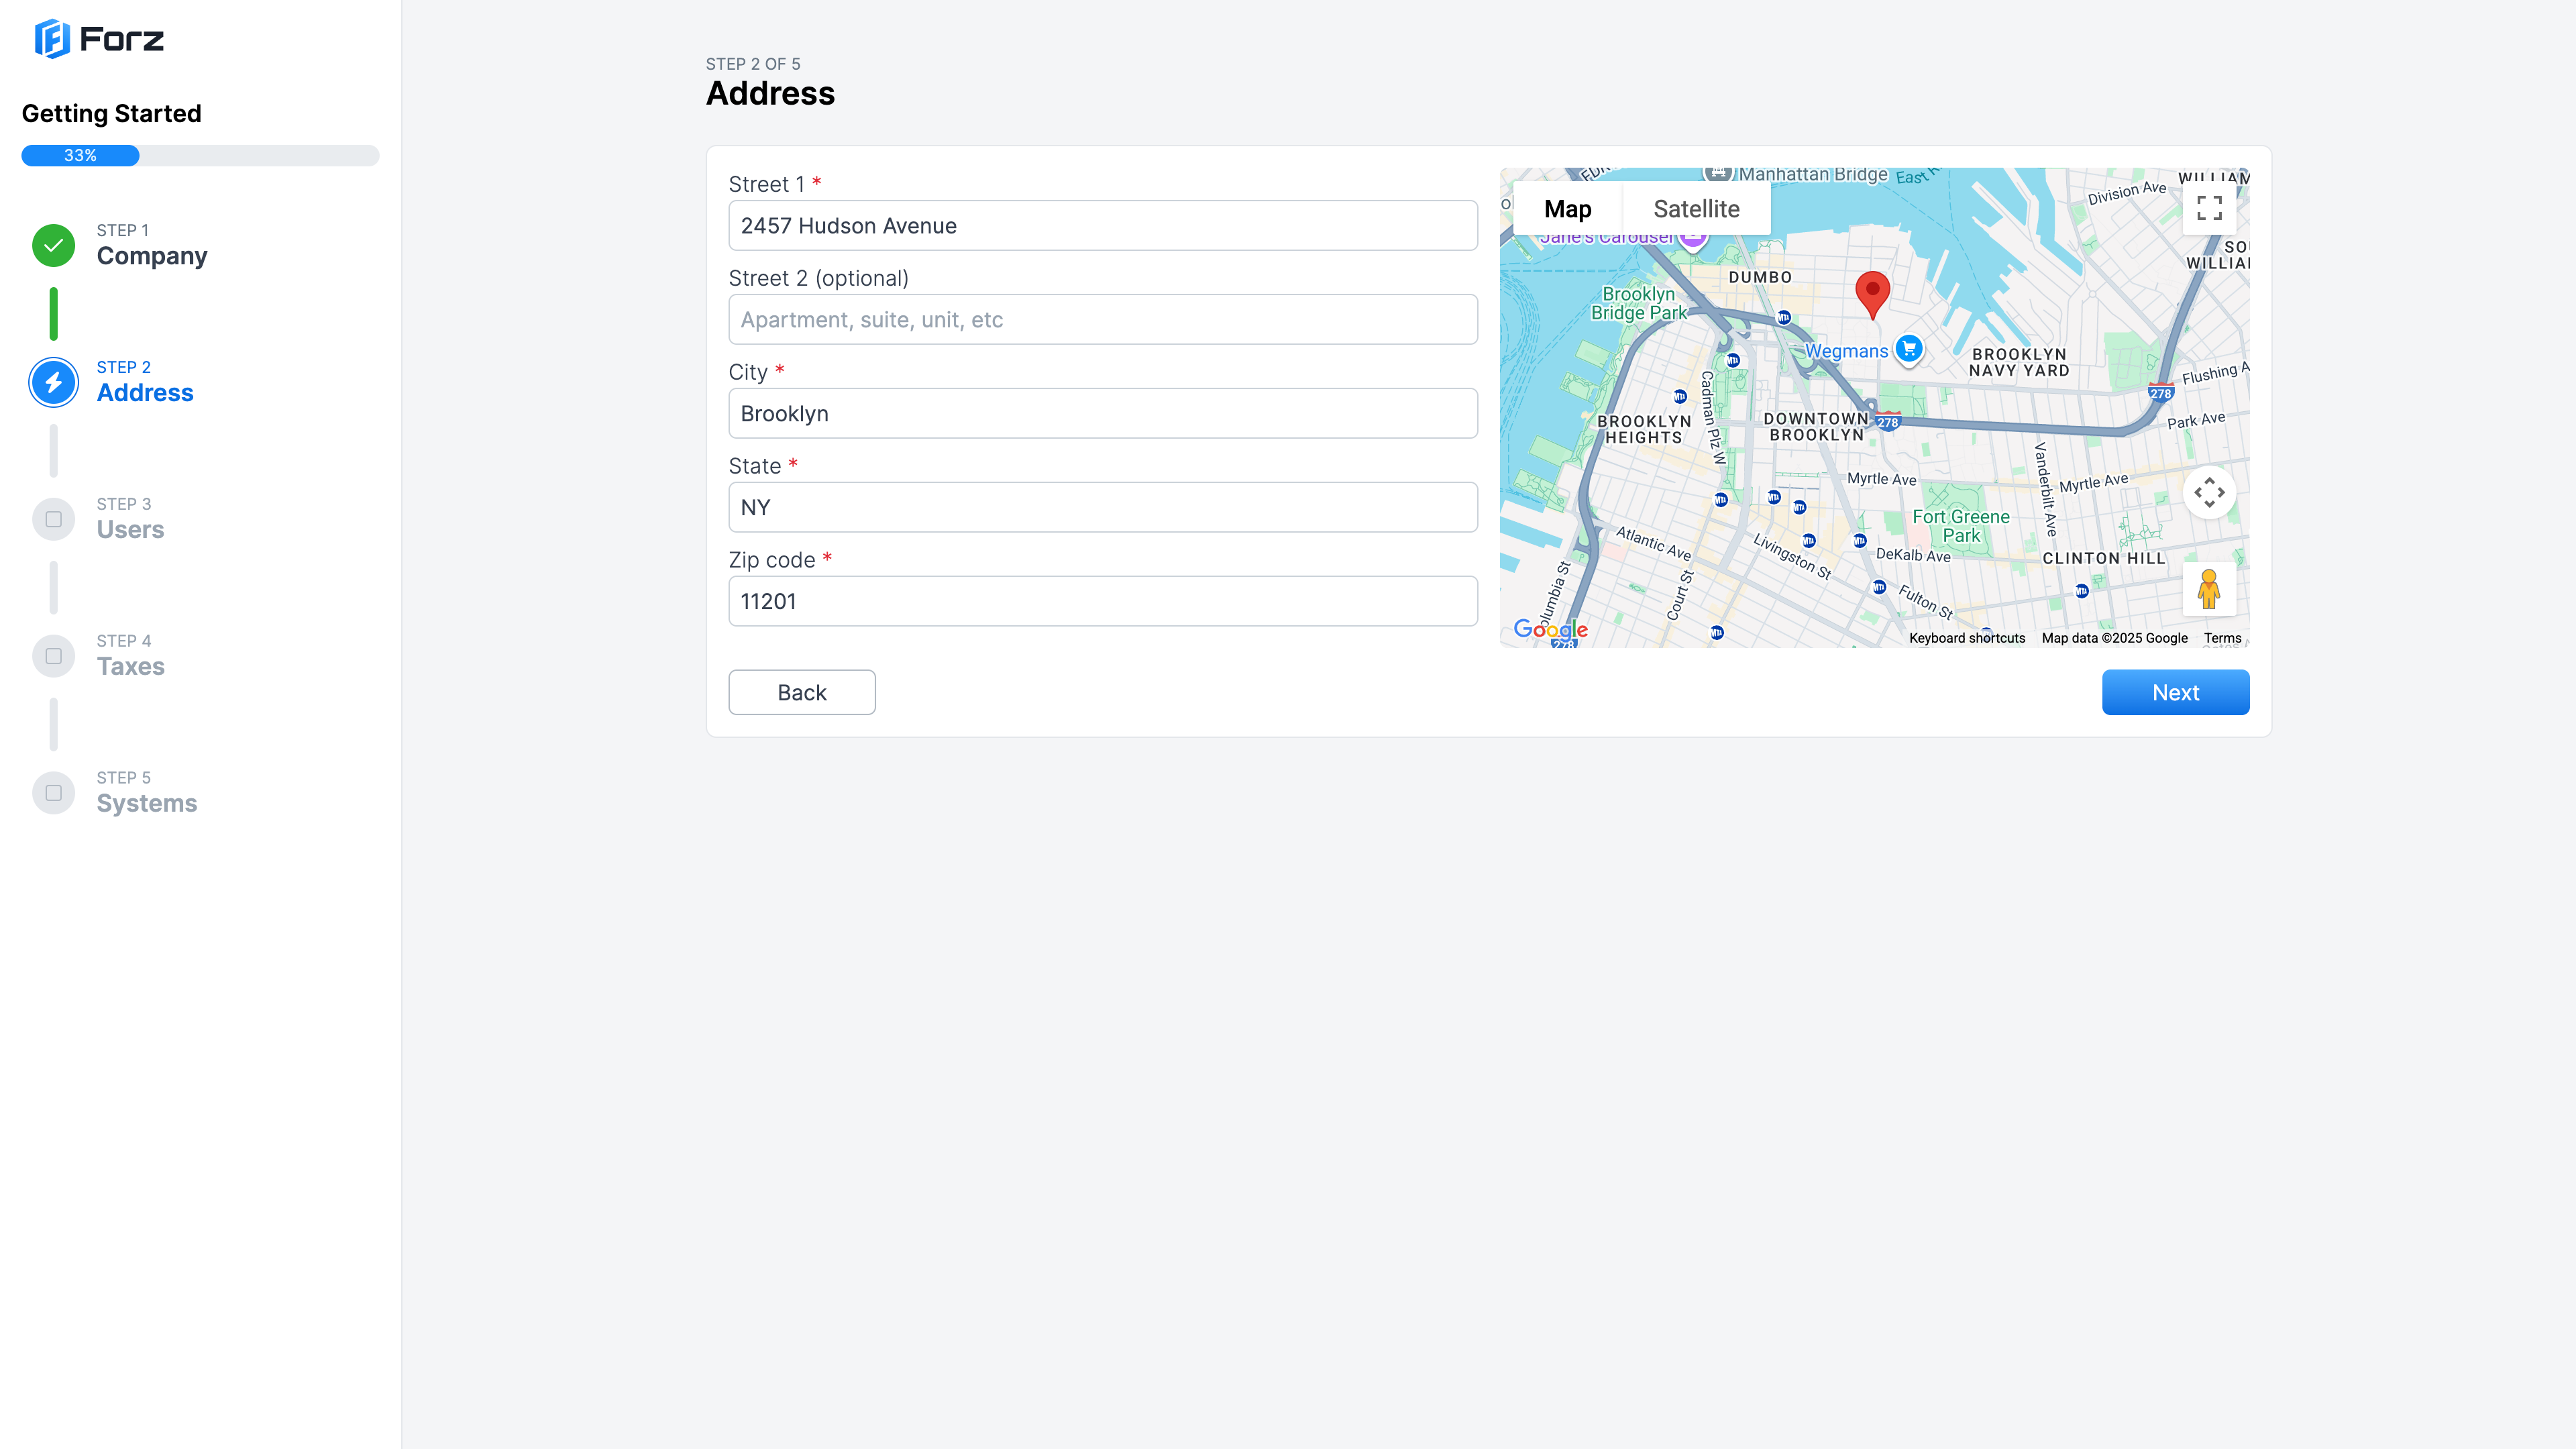Click the Address step lightning icon
Image resolution: width=2576 pixels, height=1449 pixels.
[54, 382]
